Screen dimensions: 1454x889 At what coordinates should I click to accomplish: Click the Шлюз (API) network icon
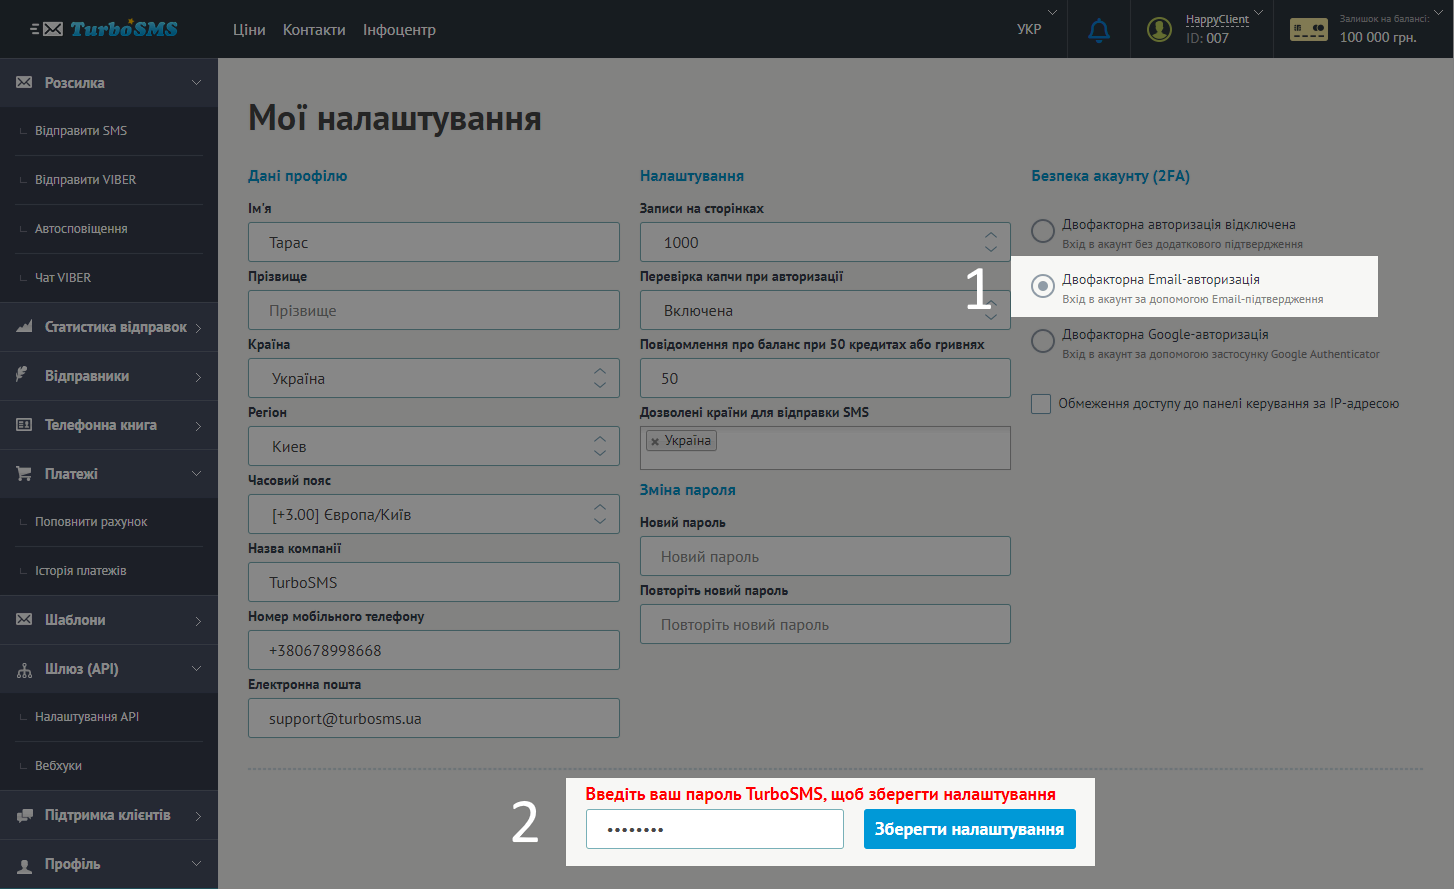pyautogui.click(x=24, y=670)
